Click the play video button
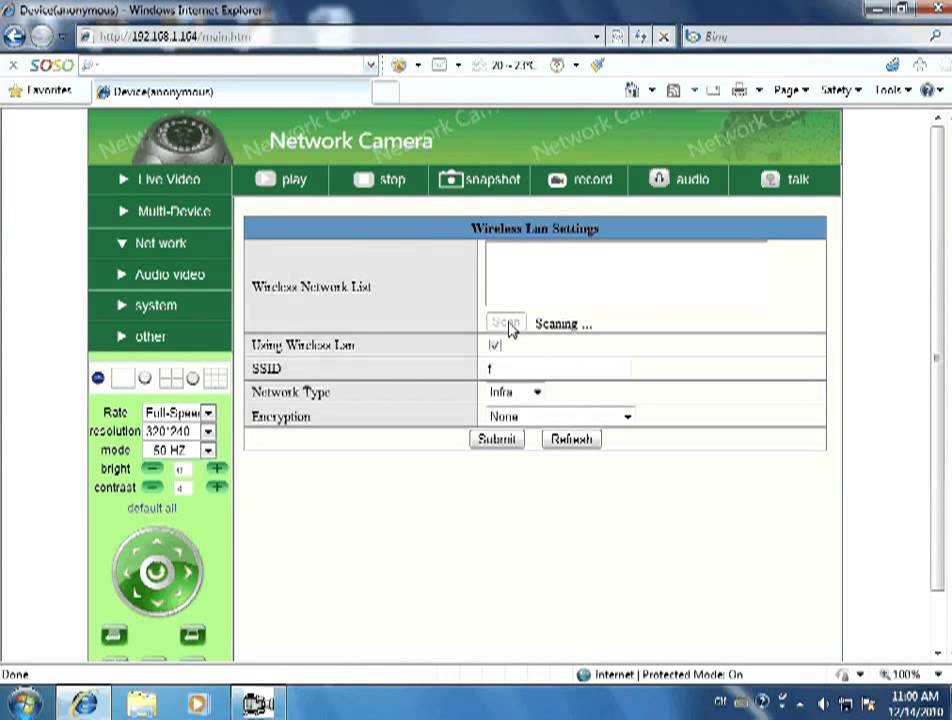 [280, 179]
